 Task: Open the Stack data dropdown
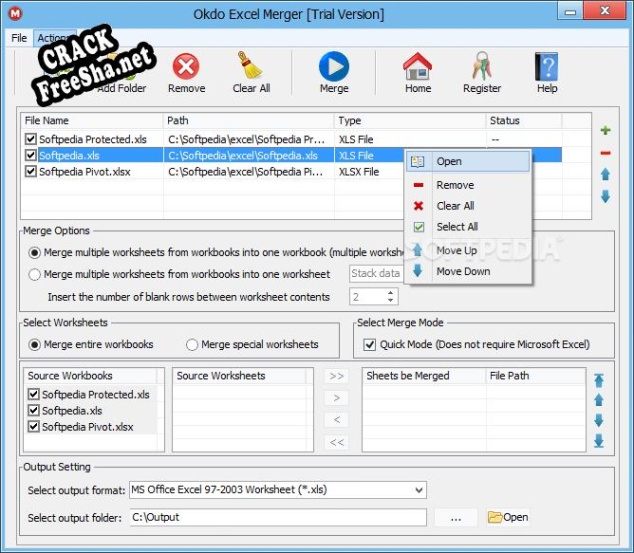375,274
